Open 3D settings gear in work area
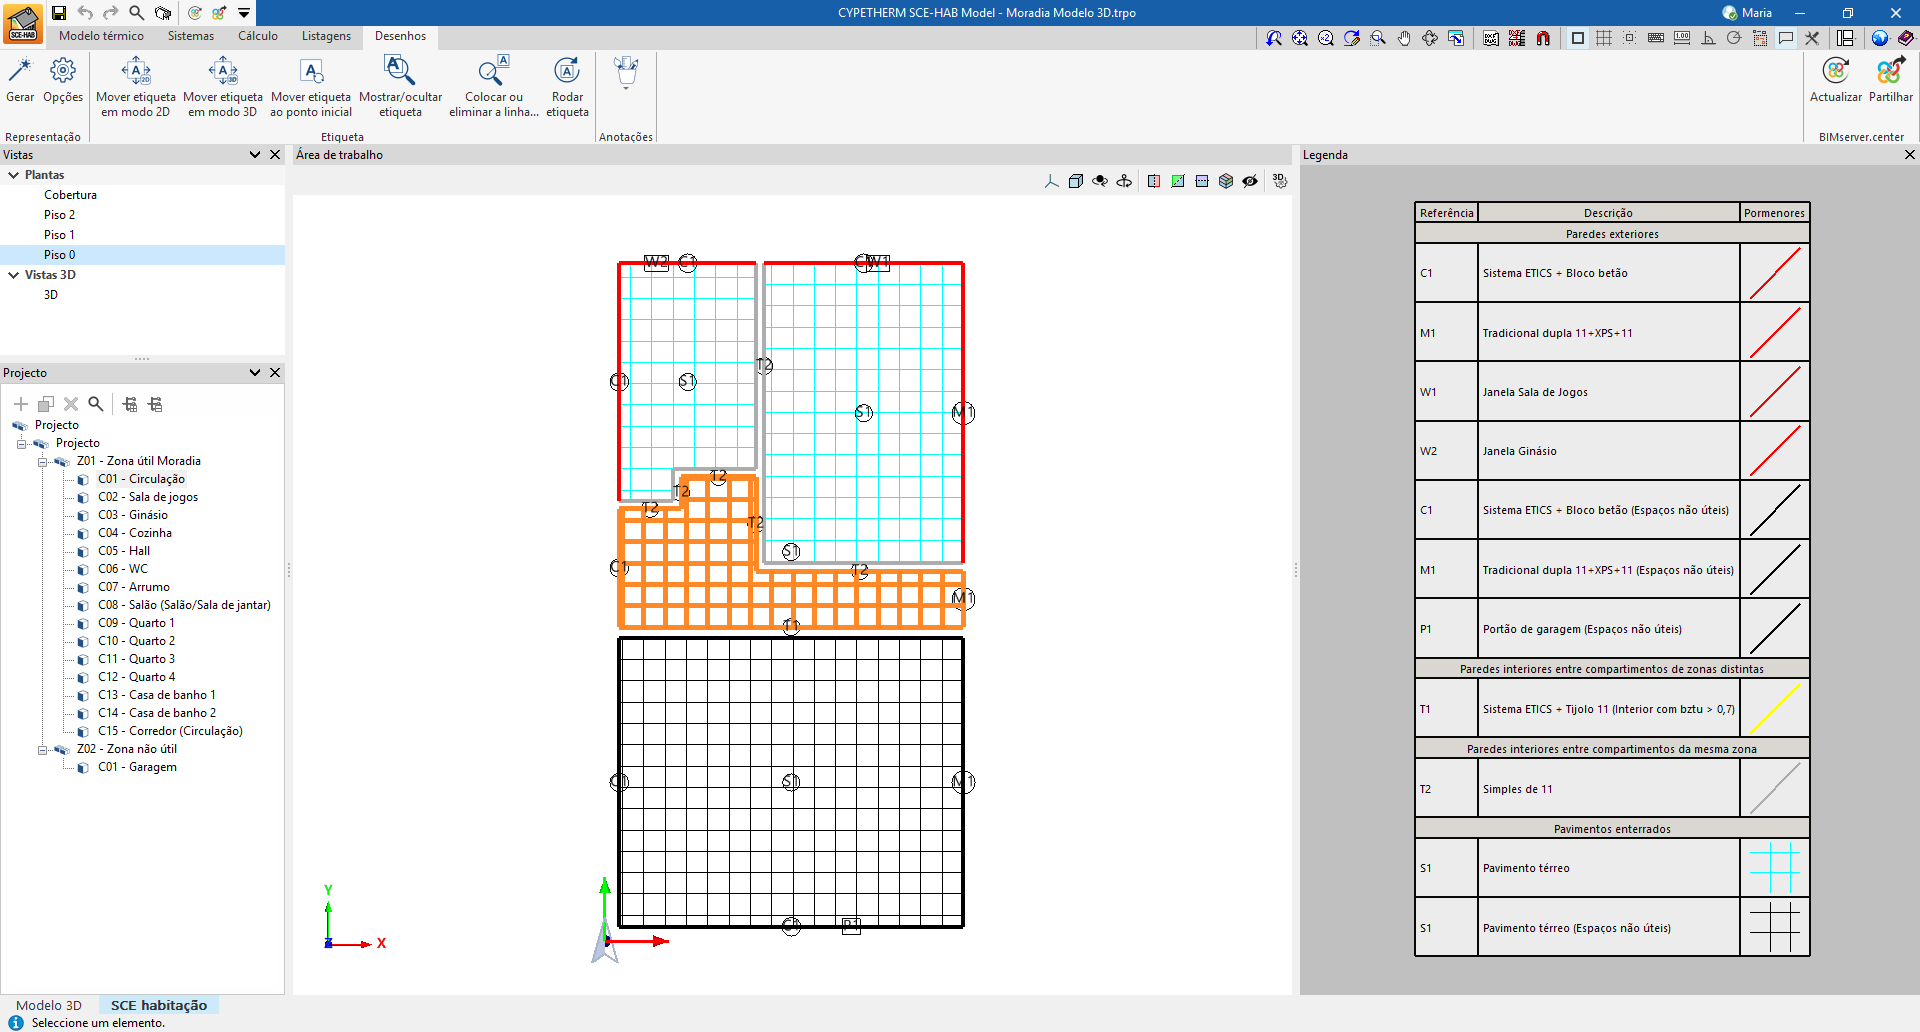Viewport: 1920px width, 1032px height. tap(1280, 181)
